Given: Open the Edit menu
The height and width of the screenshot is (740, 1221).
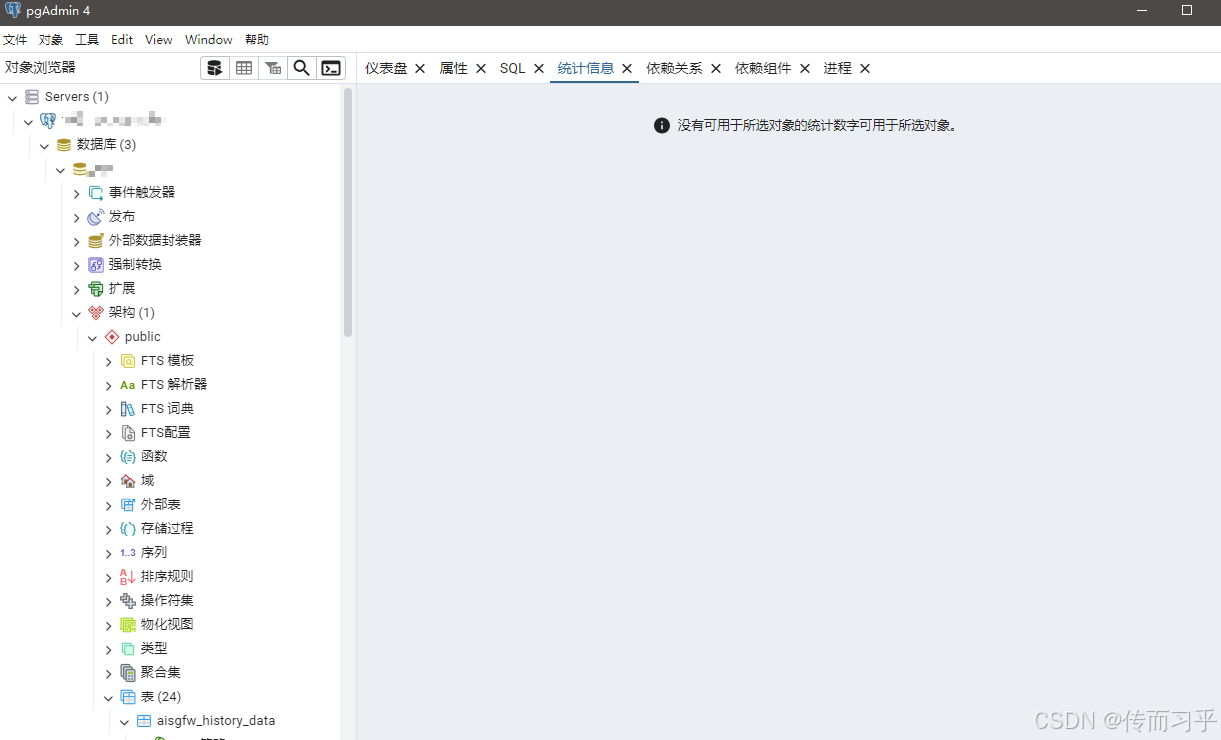Looking at the screenshot, I should pyautogui.click(x=122, y=40).
